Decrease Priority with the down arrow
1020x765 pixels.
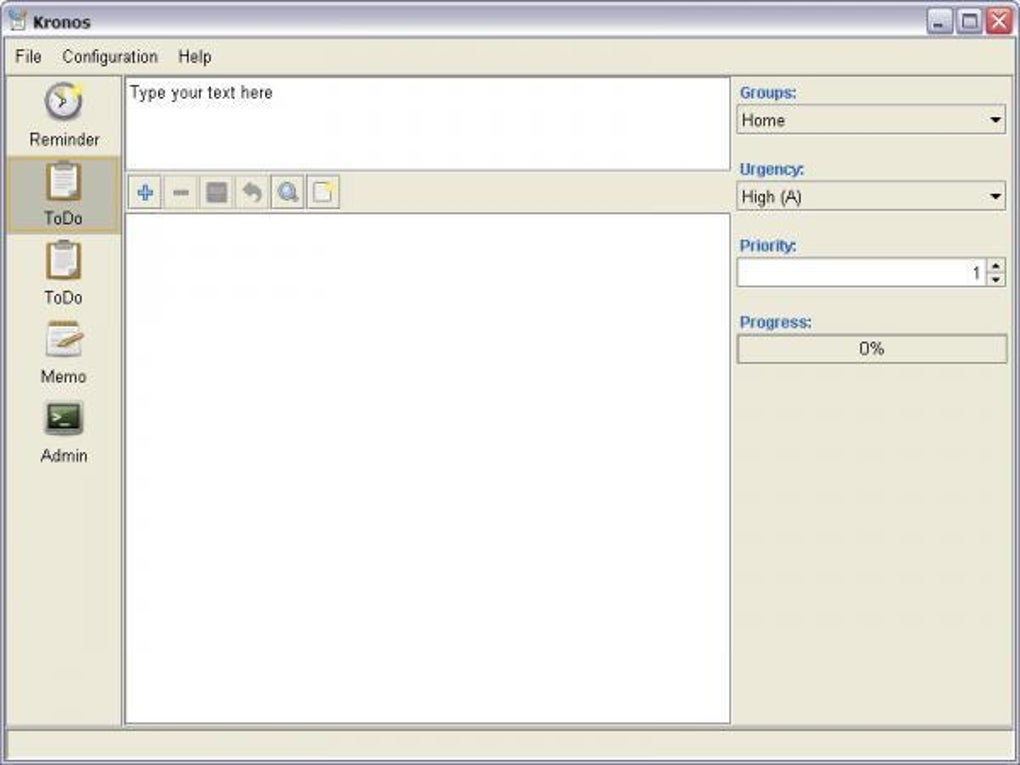point(996,280)
